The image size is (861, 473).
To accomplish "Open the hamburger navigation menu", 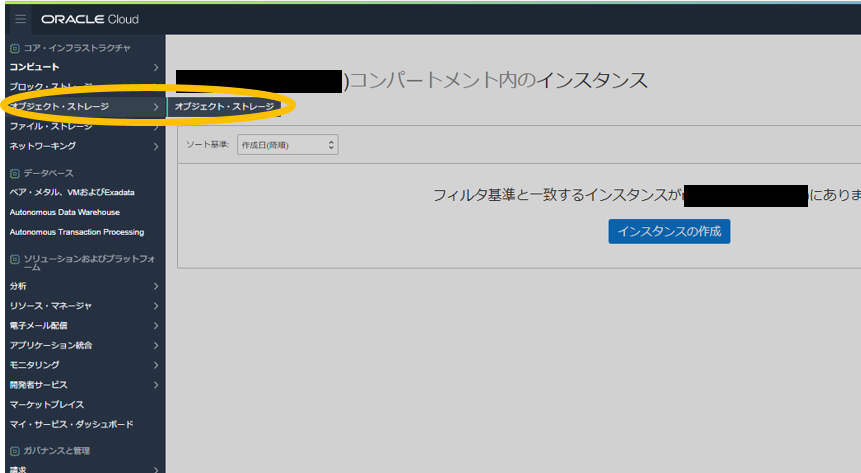I will (x=20, y=19).
